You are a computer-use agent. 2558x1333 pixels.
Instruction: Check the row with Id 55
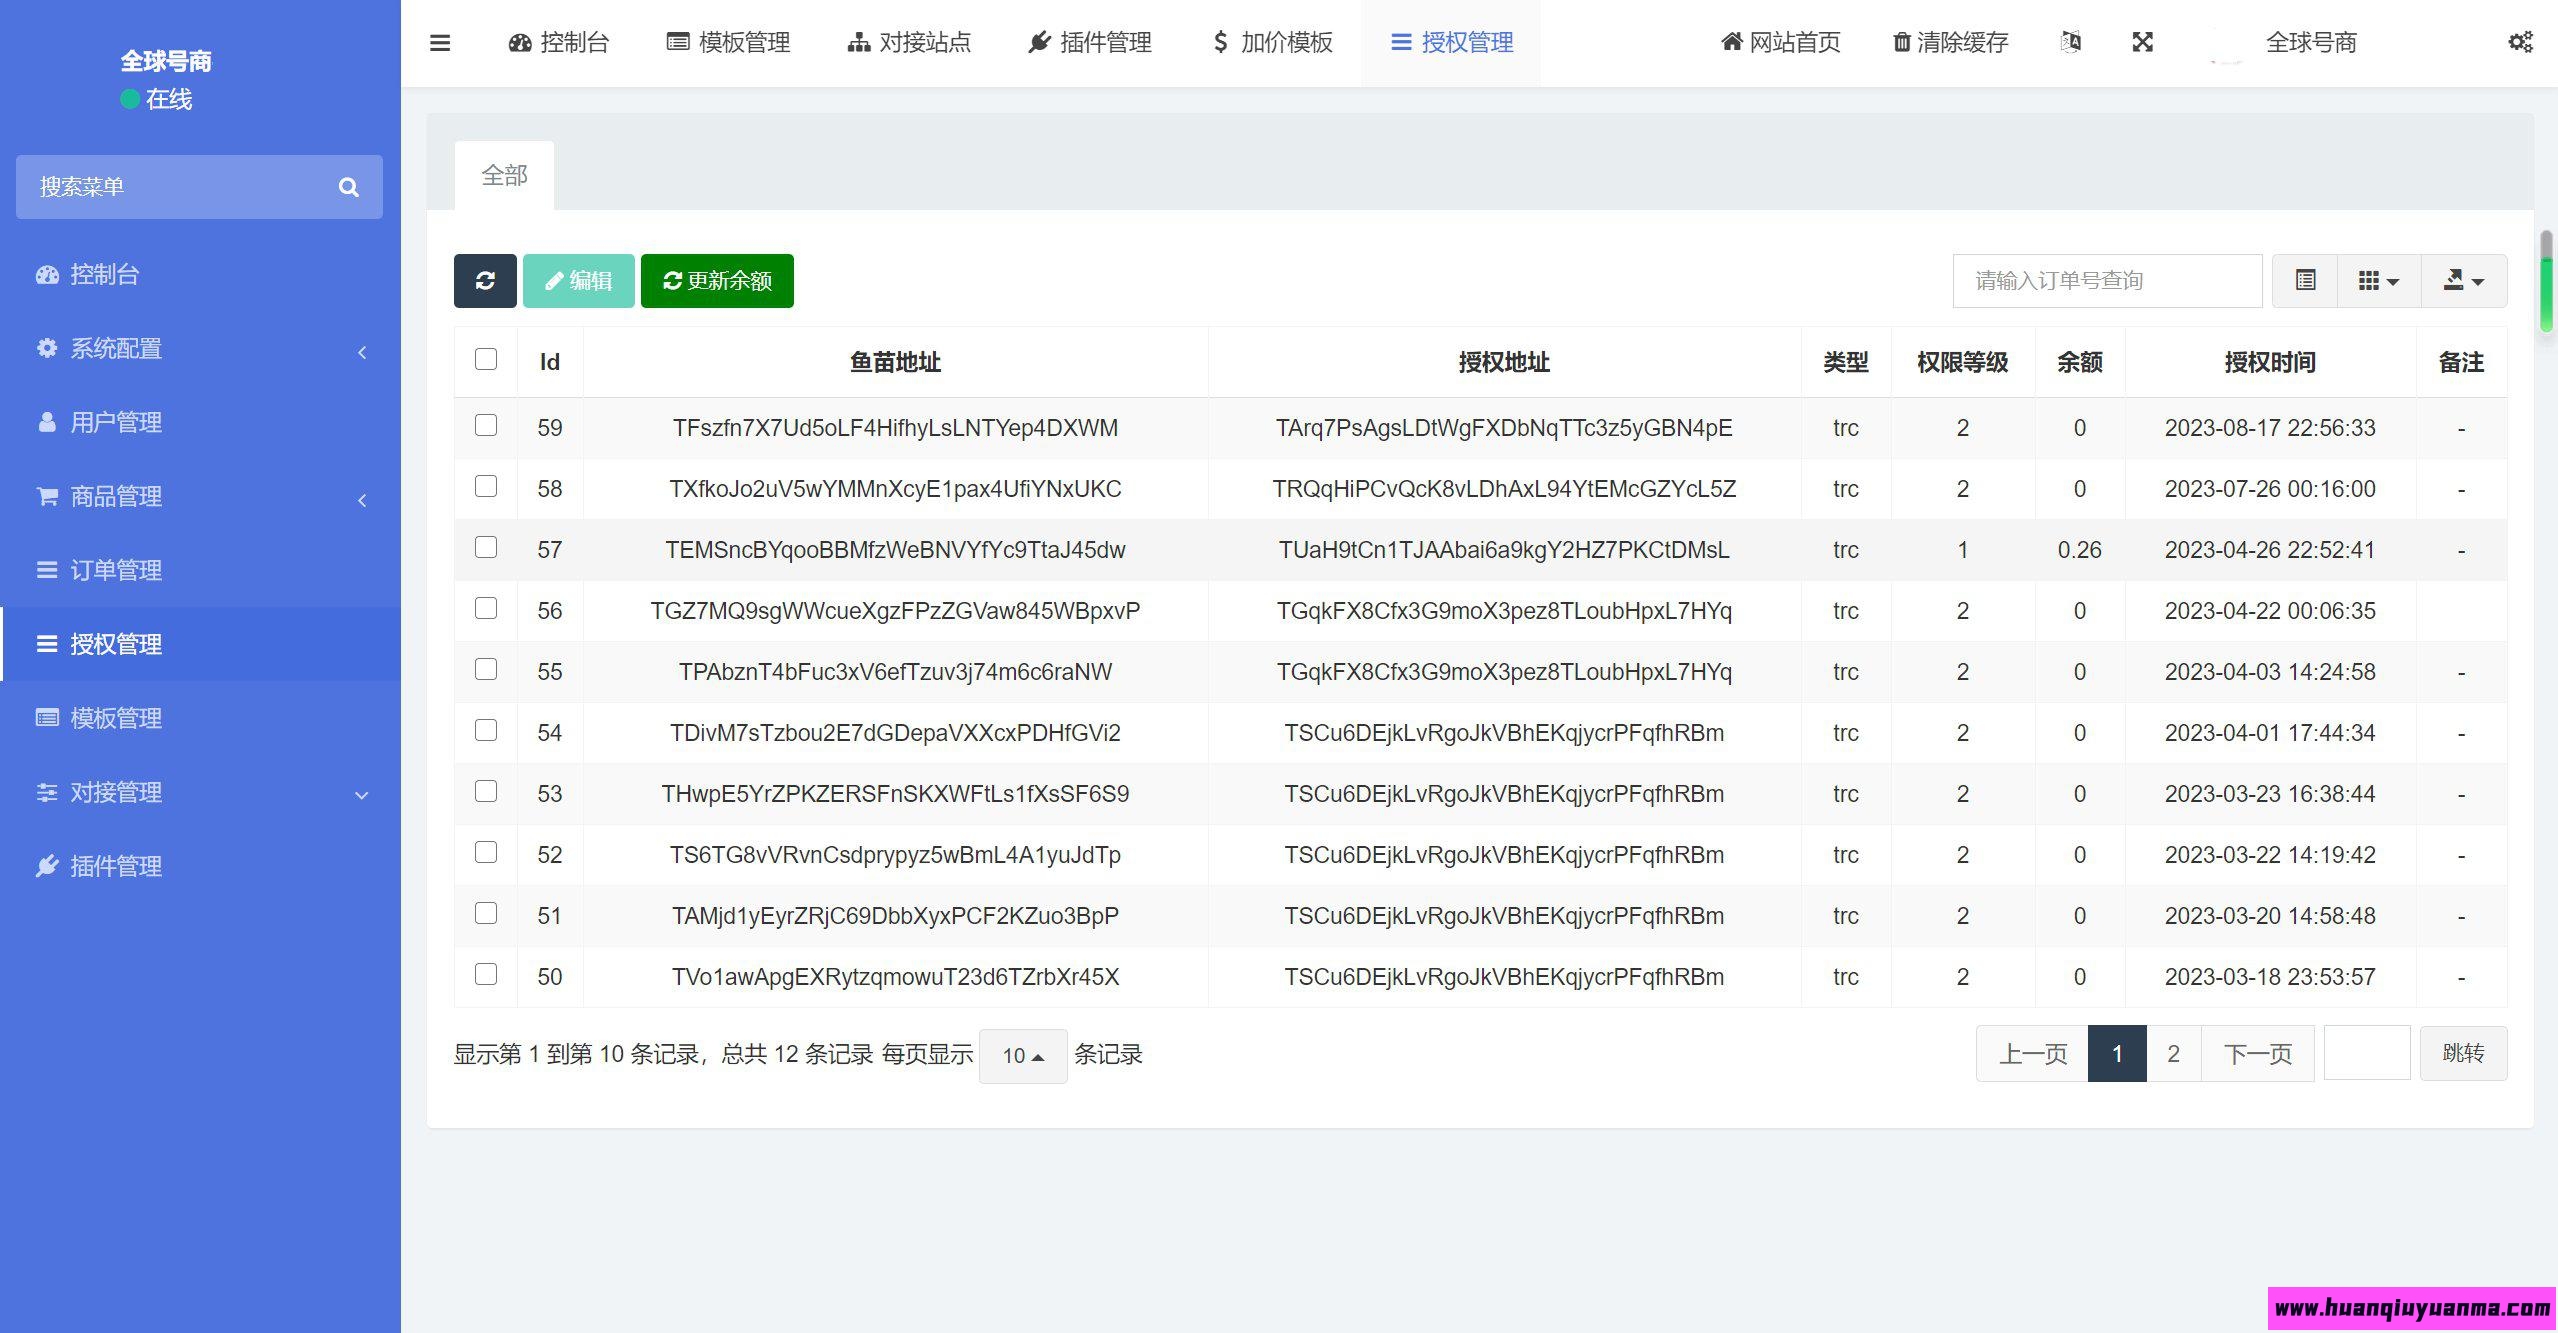coord(486,669)
